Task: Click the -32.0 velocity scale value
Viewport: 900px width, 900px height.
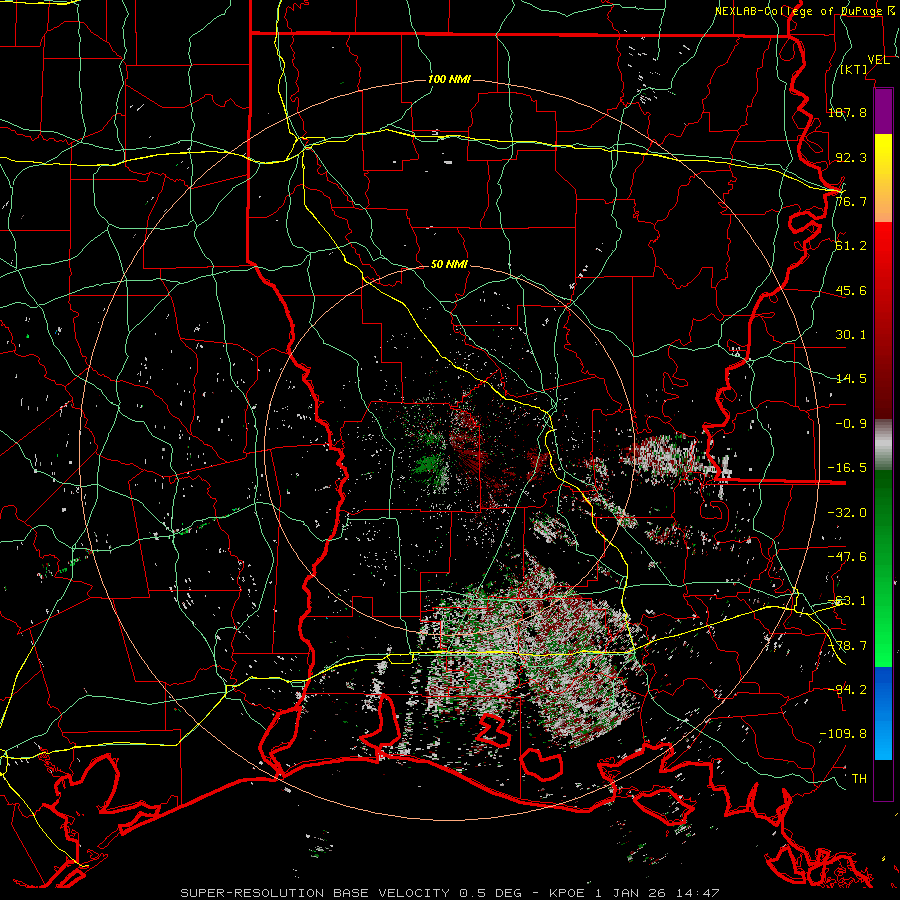Action: [x=847, y=513]
